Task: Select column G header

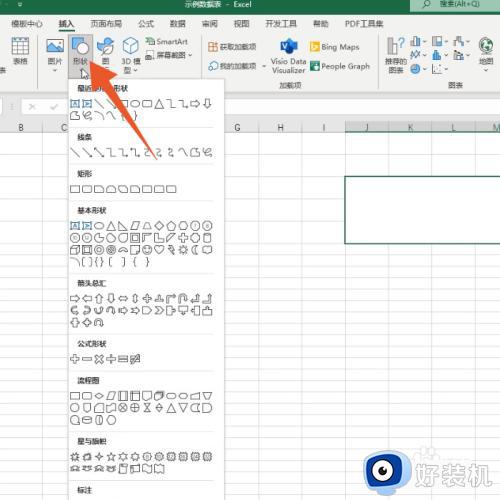Action: (237, 127)
